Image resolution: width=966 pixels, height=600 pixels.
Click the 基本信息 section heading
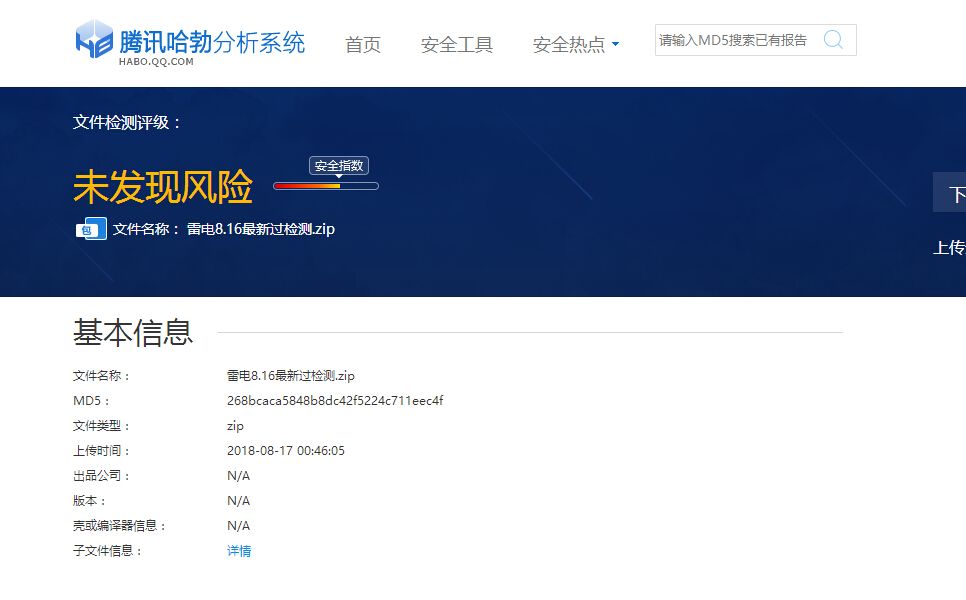click(x=133, y=333)
